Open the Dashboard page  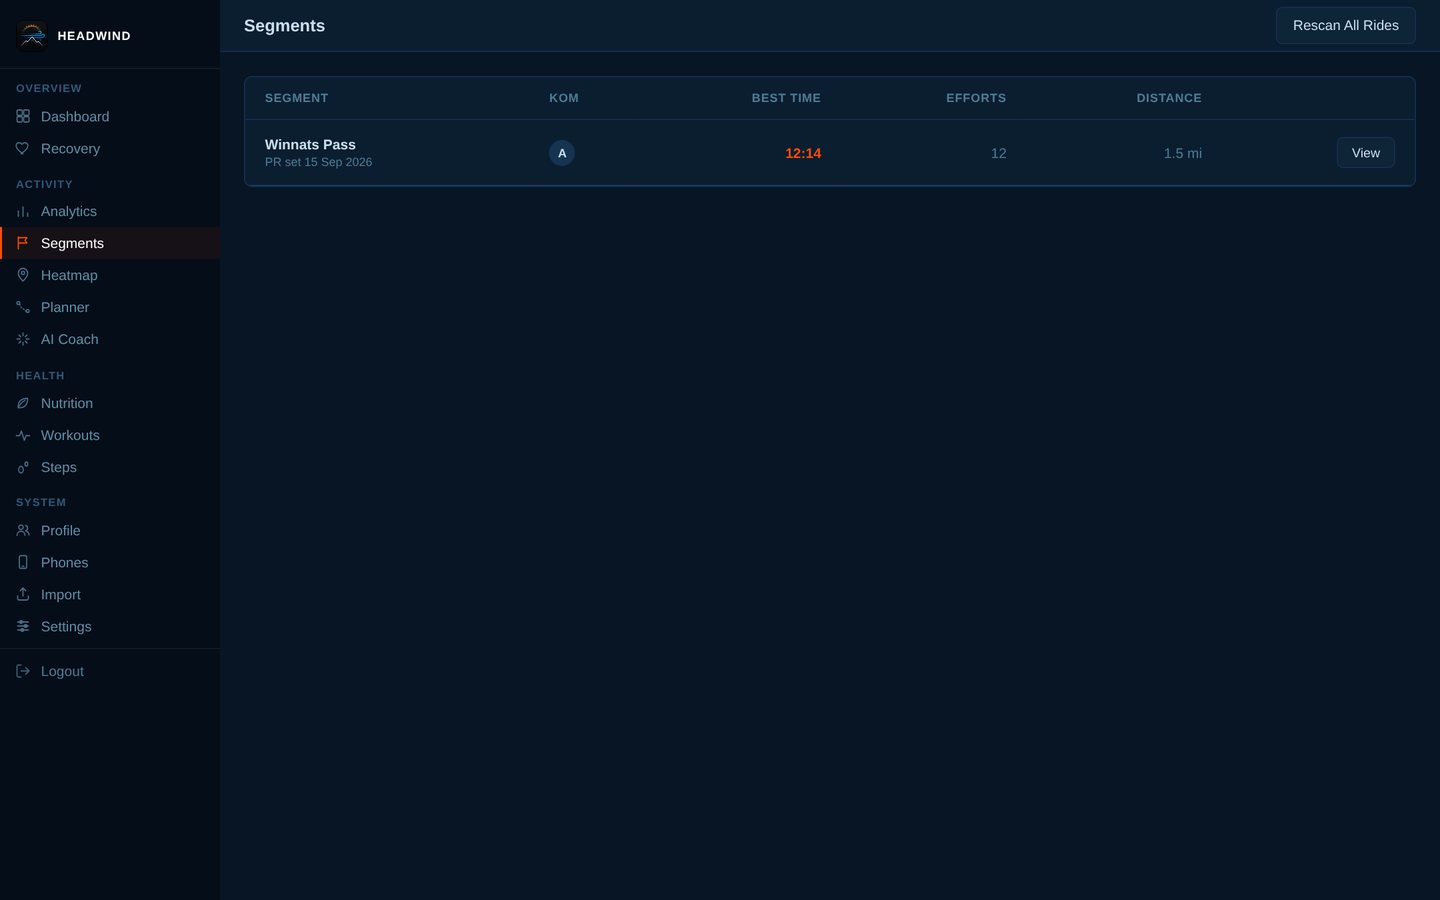[110, 117]
